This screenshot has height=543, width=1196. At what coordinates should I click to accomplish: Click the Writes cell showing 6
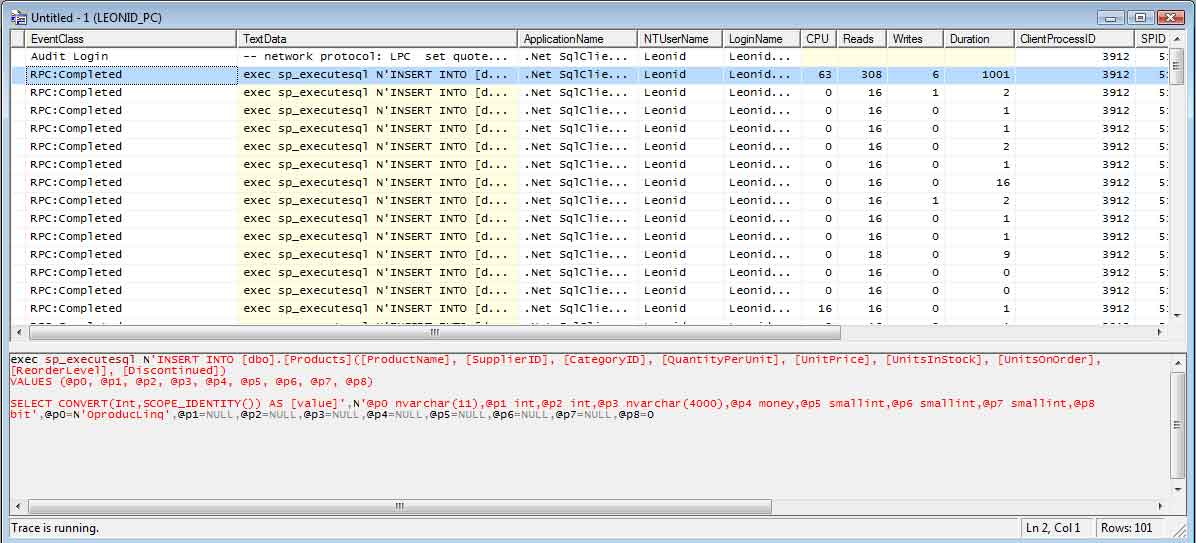pyautogui.click(x=915, y=75)
